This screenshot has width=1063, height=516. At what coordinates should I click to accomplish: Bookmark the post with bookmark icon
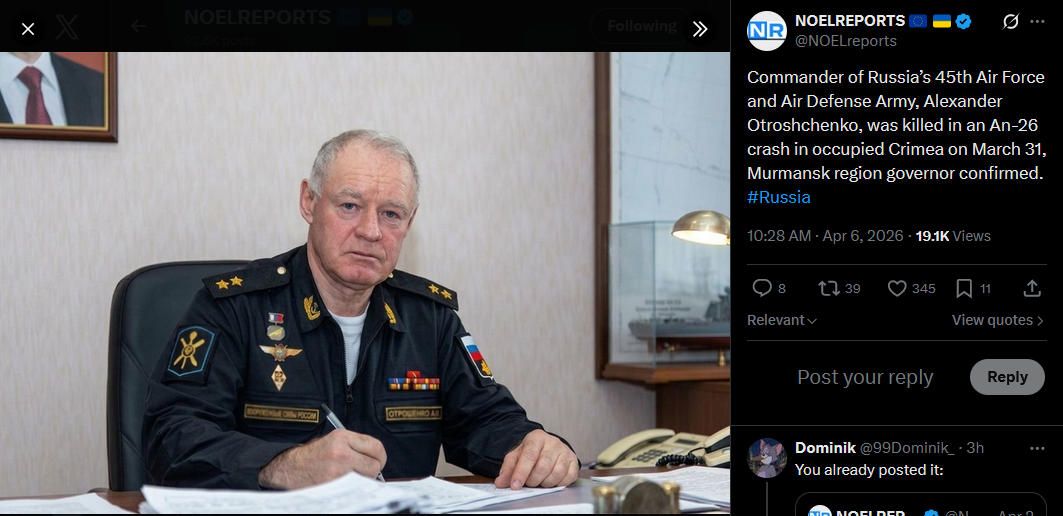(963, 288)
